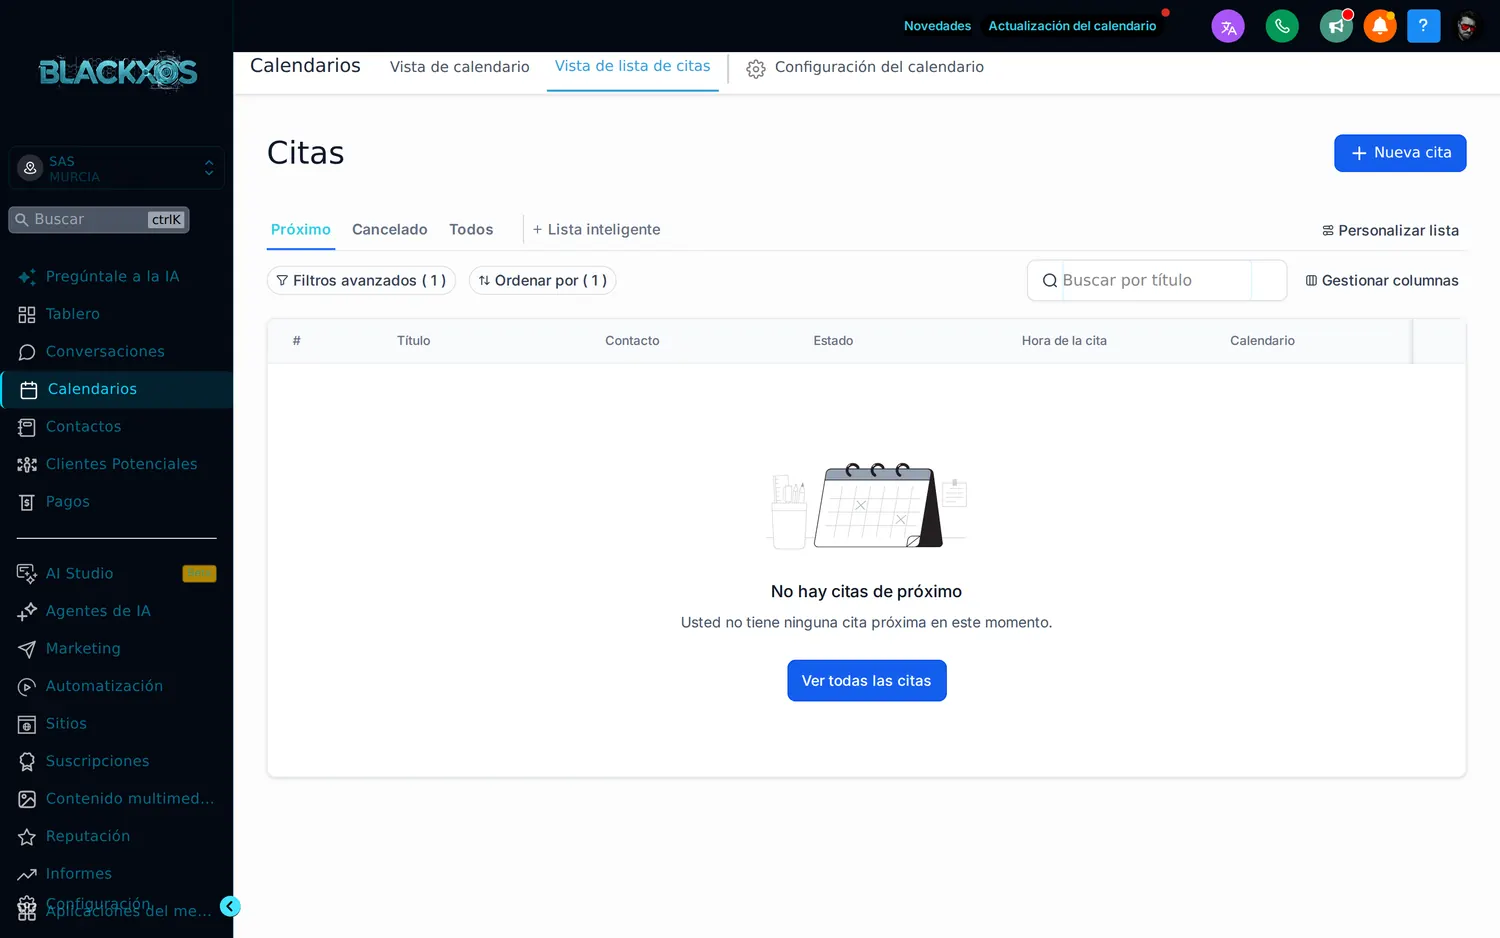The width and height of the screenshot is (1500, 938).
Task: Focus the Buscar por título field
Action: pyautogui.click(x=1156, y=281)
